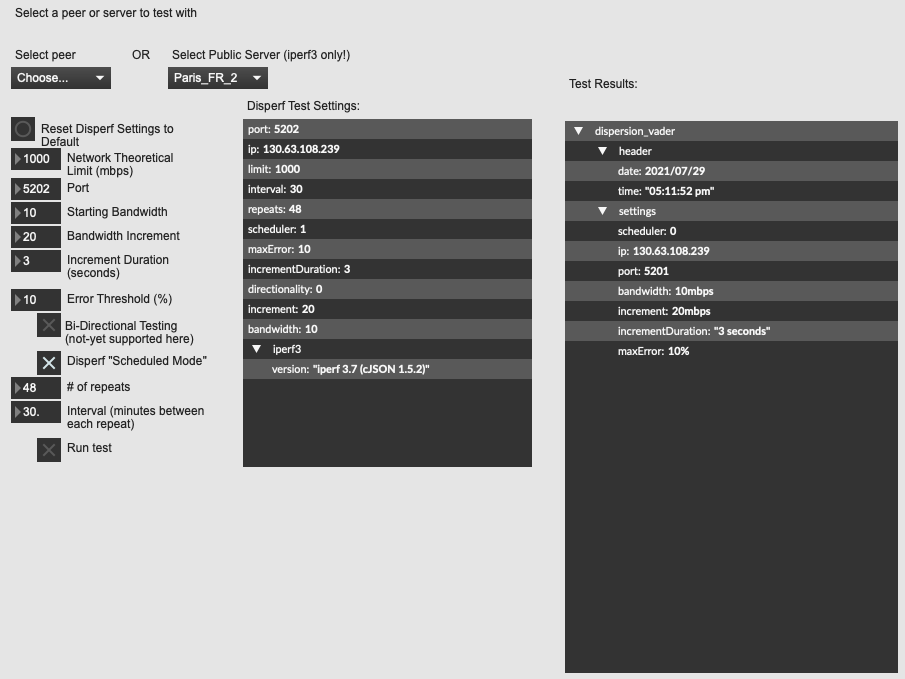Collapse the dispersion_vader tree node
Screen dimensions: 905x679
coord(579,131)
